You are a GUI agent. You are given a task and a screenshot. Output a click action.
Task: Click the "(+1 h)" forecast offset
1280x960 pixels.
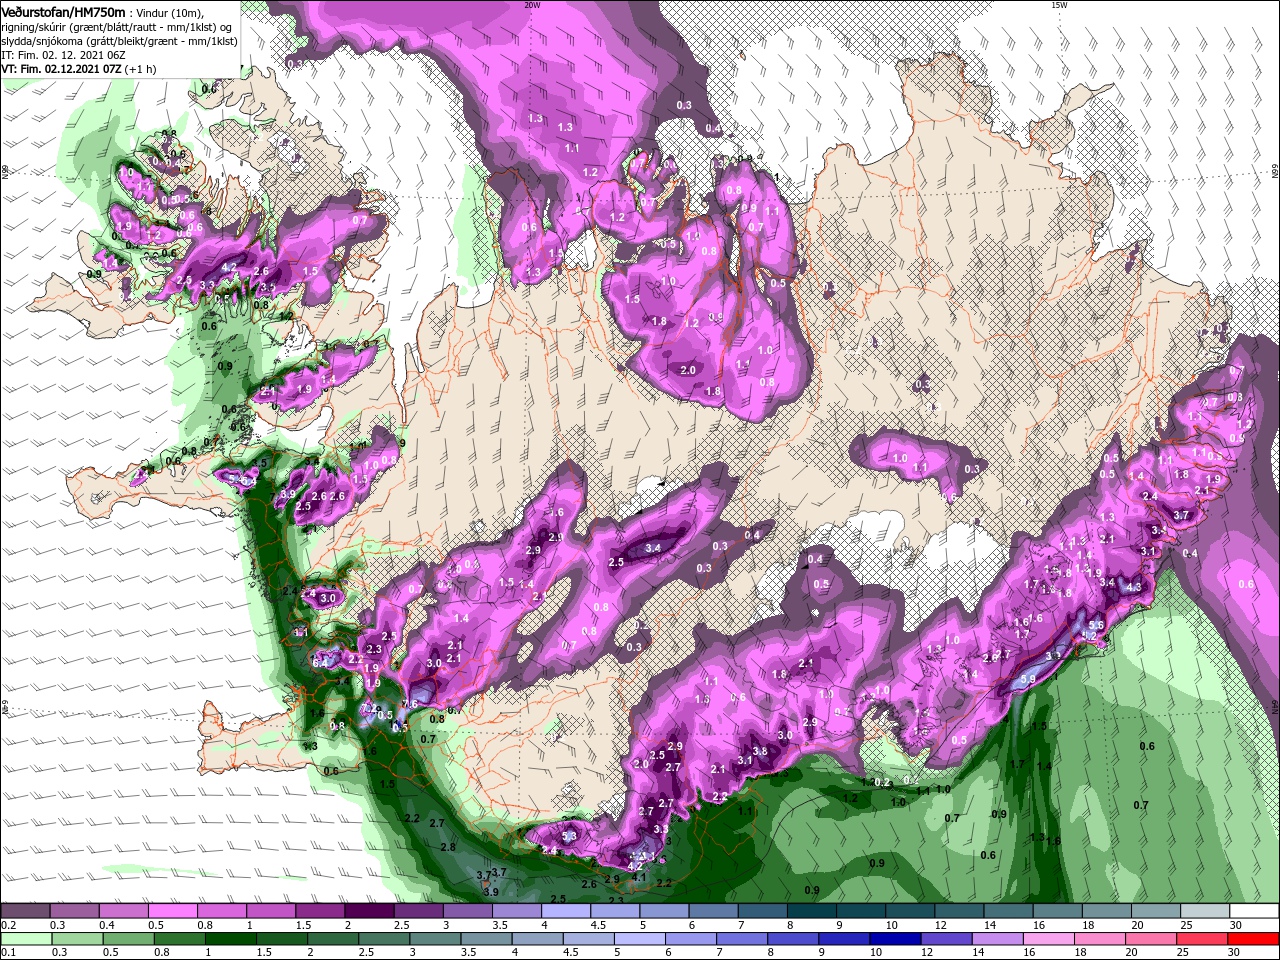141,70
